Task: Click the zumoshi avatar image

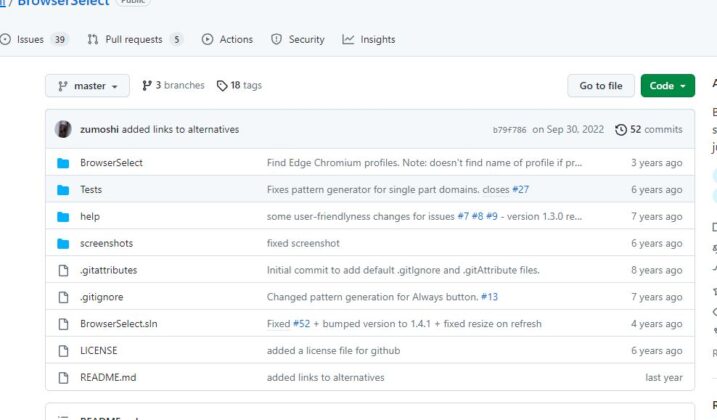Action: point(63,129)
